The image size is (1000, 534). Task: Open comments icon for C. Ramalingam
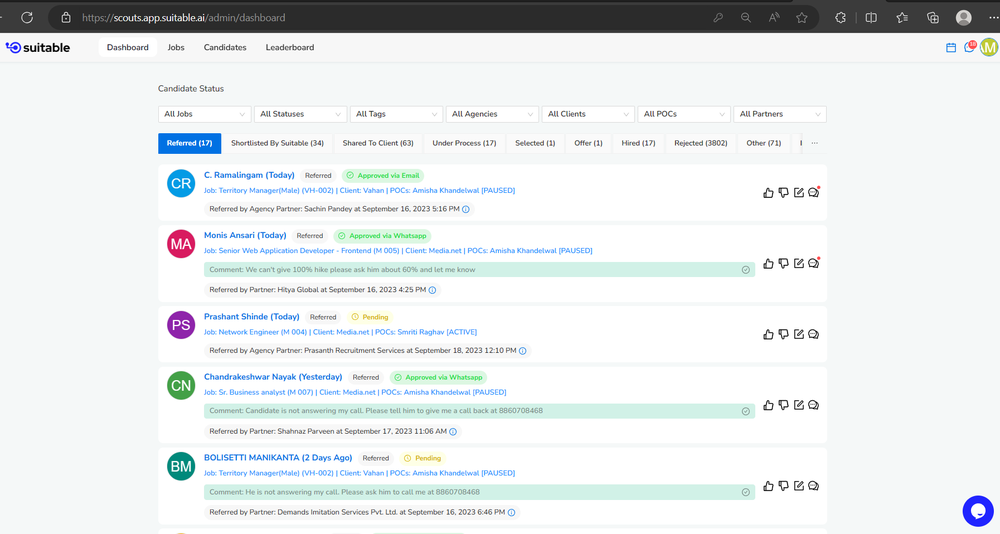[x=814, y=193]
